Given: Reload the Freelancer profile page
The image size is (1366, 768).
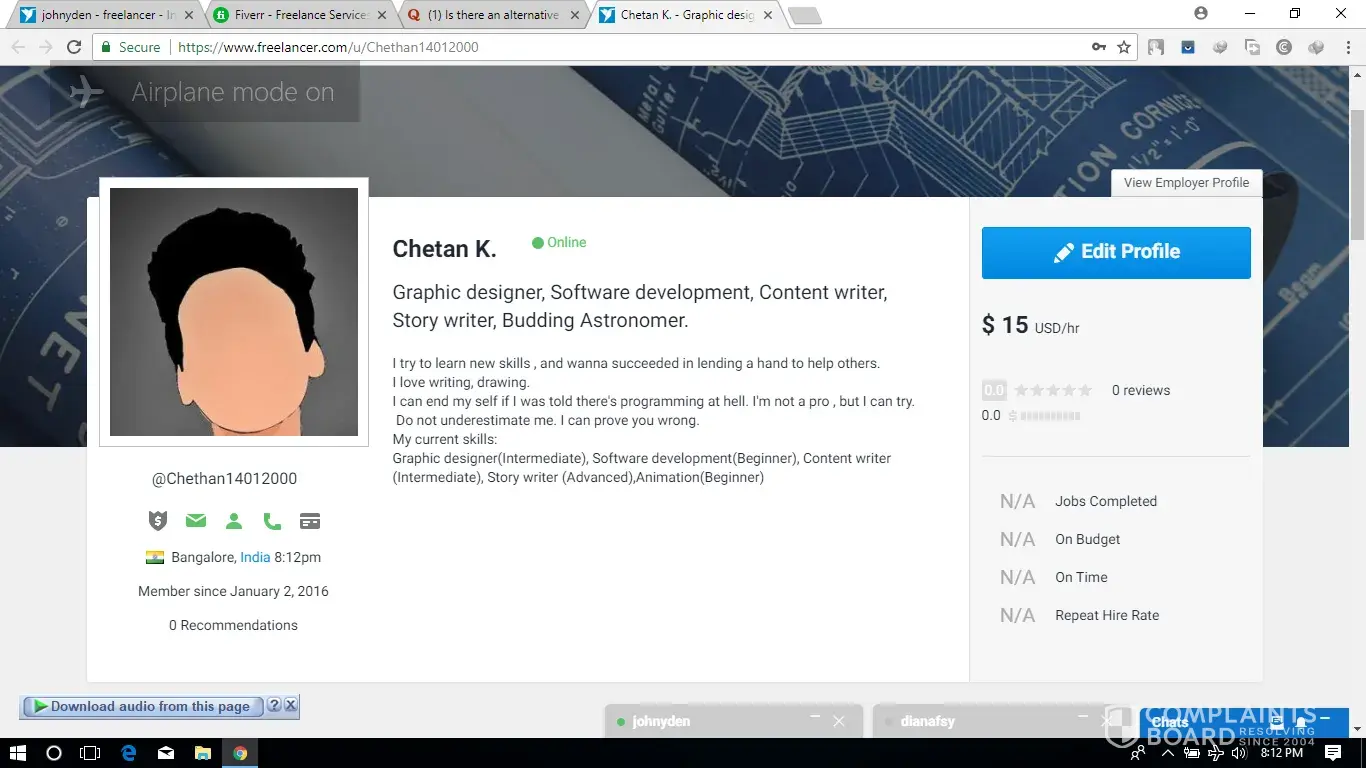Looking at the screenshot, I should pos(74,47).
